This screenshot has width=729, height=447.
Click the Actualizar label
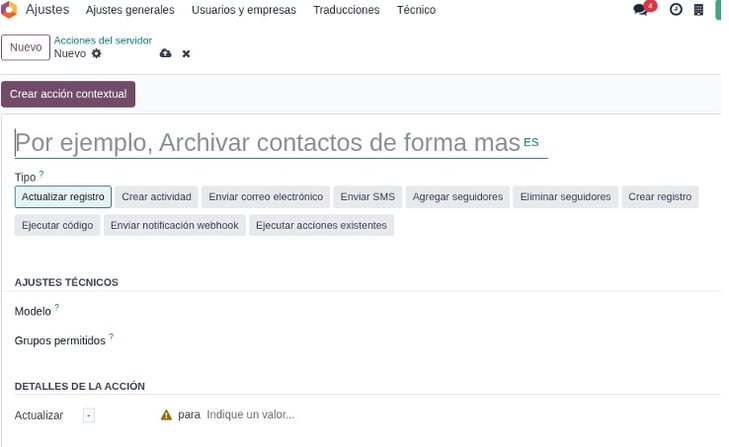pyautogui.click(x=39, y=415)
